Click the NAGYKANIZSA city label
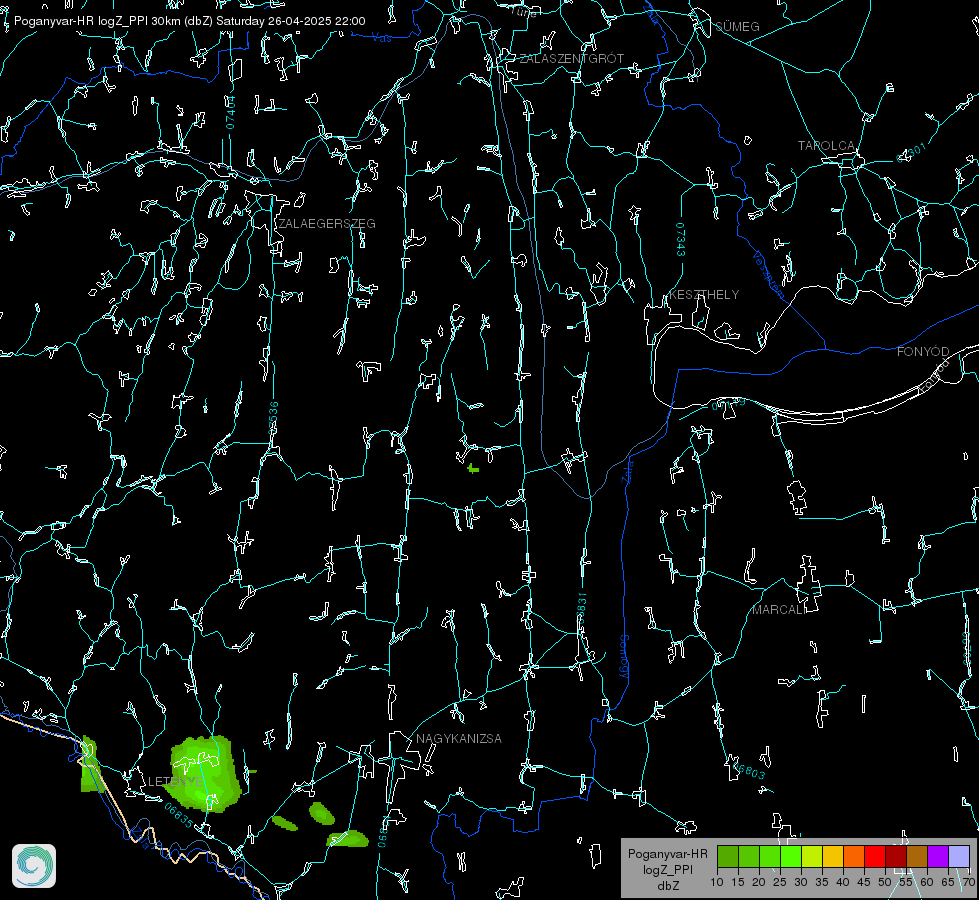Viewport: 979px width, 900px height. (x=459, y=739)
